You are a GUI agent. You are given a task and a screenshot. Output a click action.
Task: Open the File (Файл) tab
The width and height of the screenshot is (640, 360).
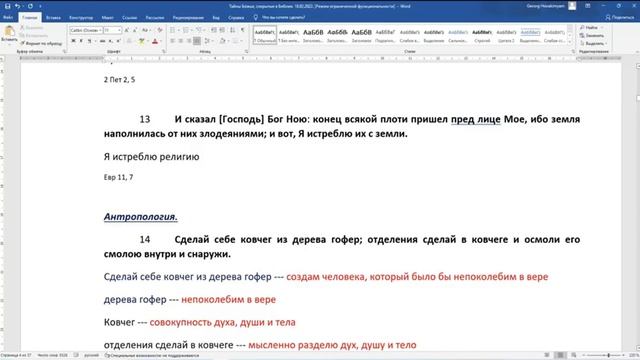point(8,18)
